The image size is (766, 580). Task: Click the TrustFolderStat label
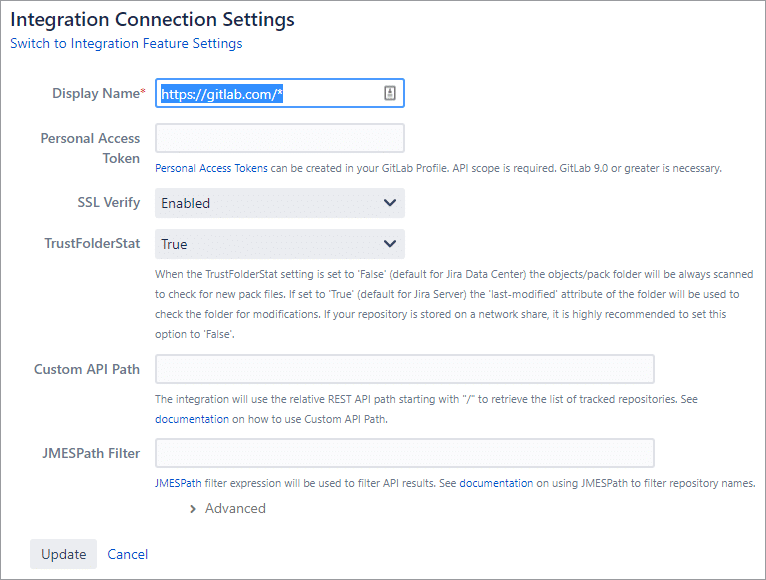(x=92, y=244)
